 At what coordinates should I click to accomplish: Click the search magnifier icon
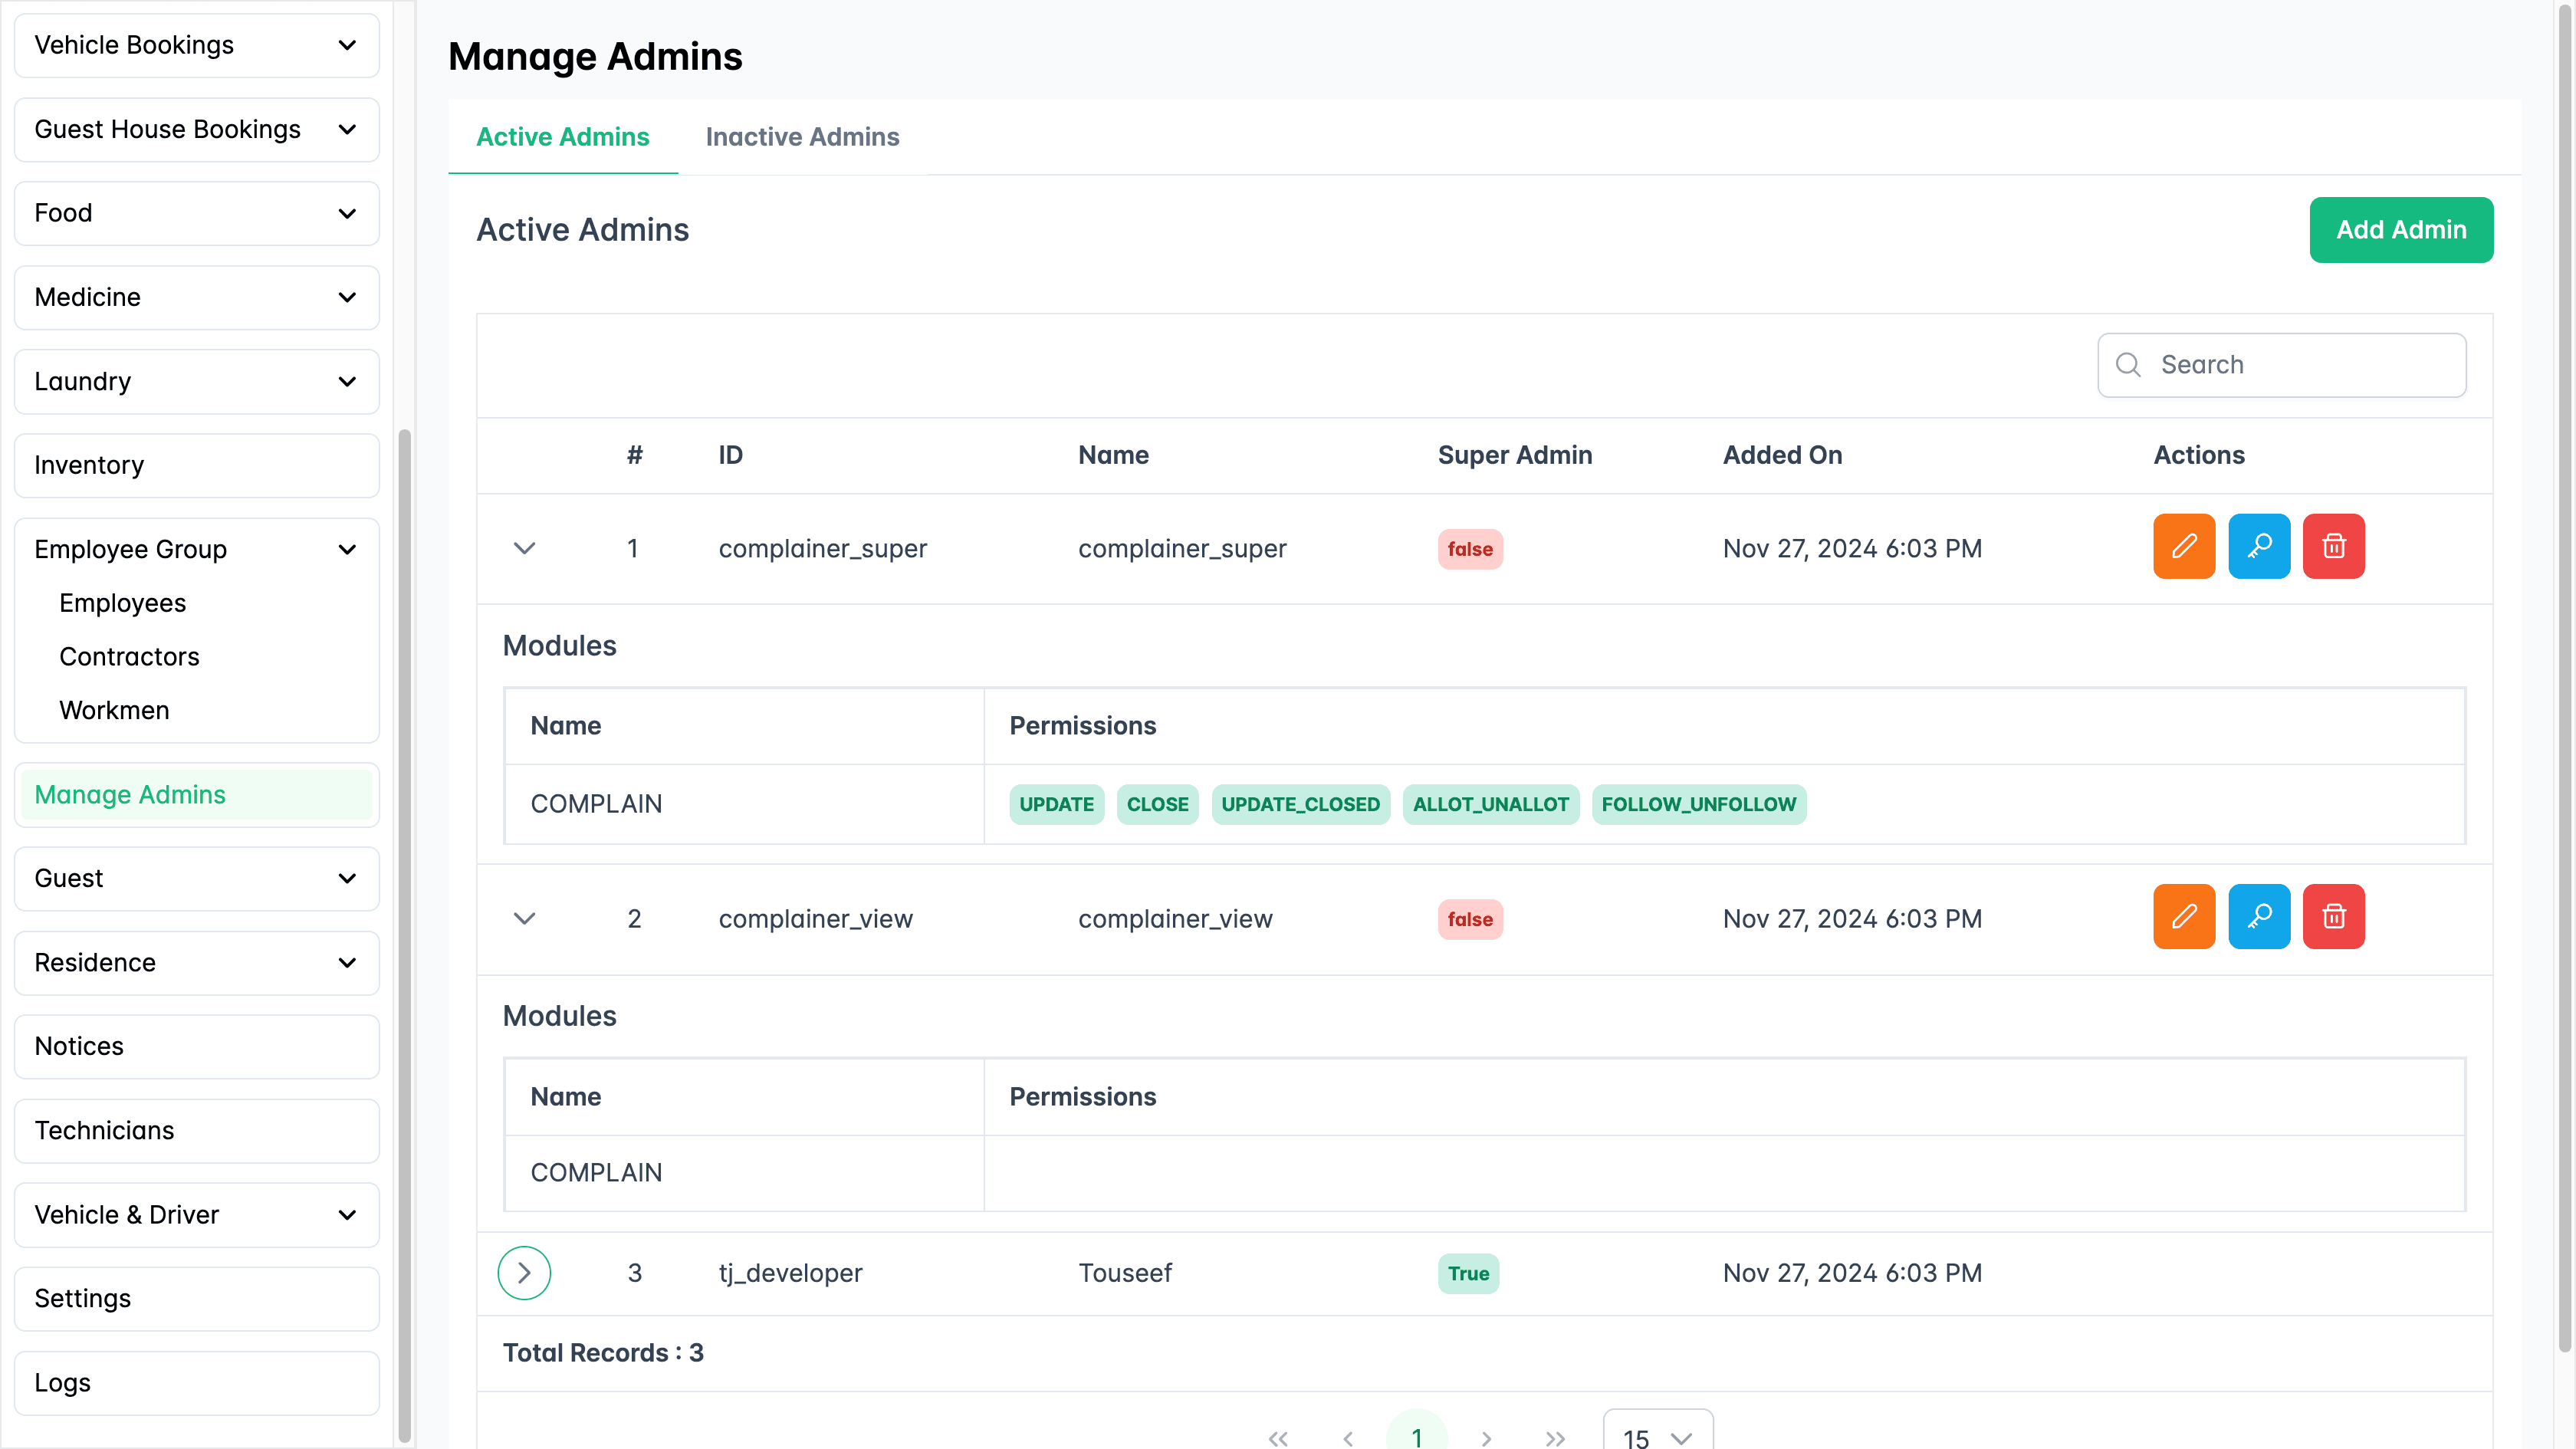point(2128,364)
